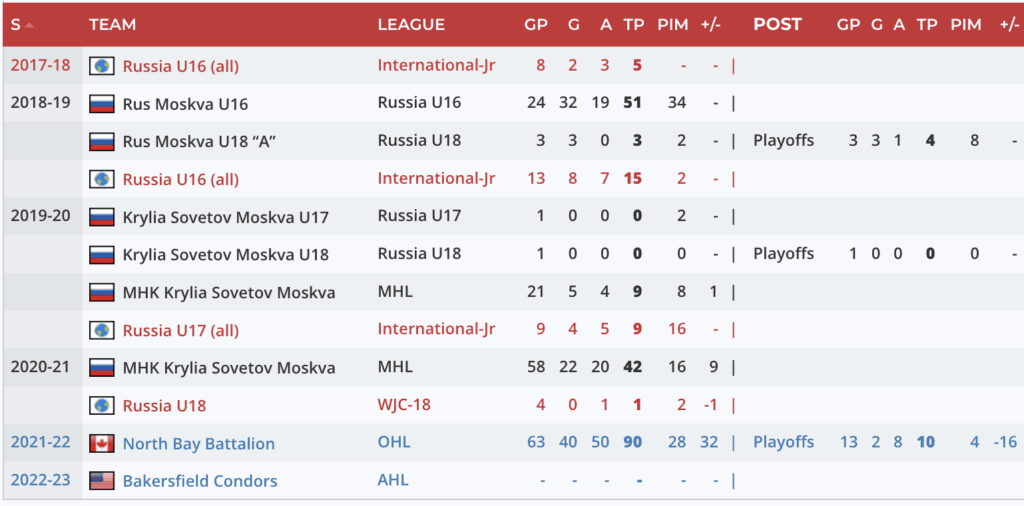Click Russian flag beside Krylia Sovetov Moskva U18

102,254
